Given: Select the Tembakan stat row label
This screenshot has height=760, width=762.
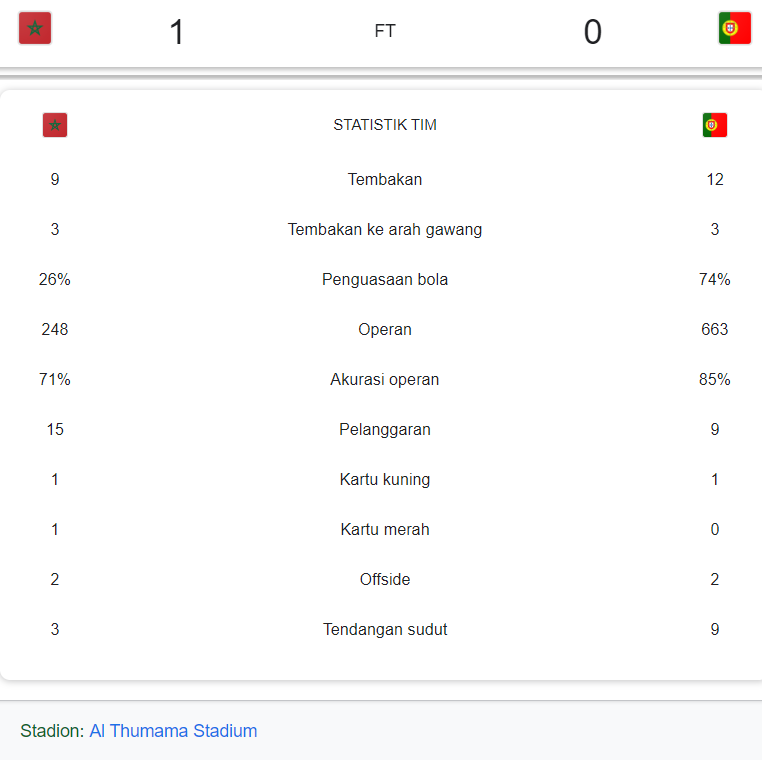Looking at the screenshot, I should [x=385, y=179].
